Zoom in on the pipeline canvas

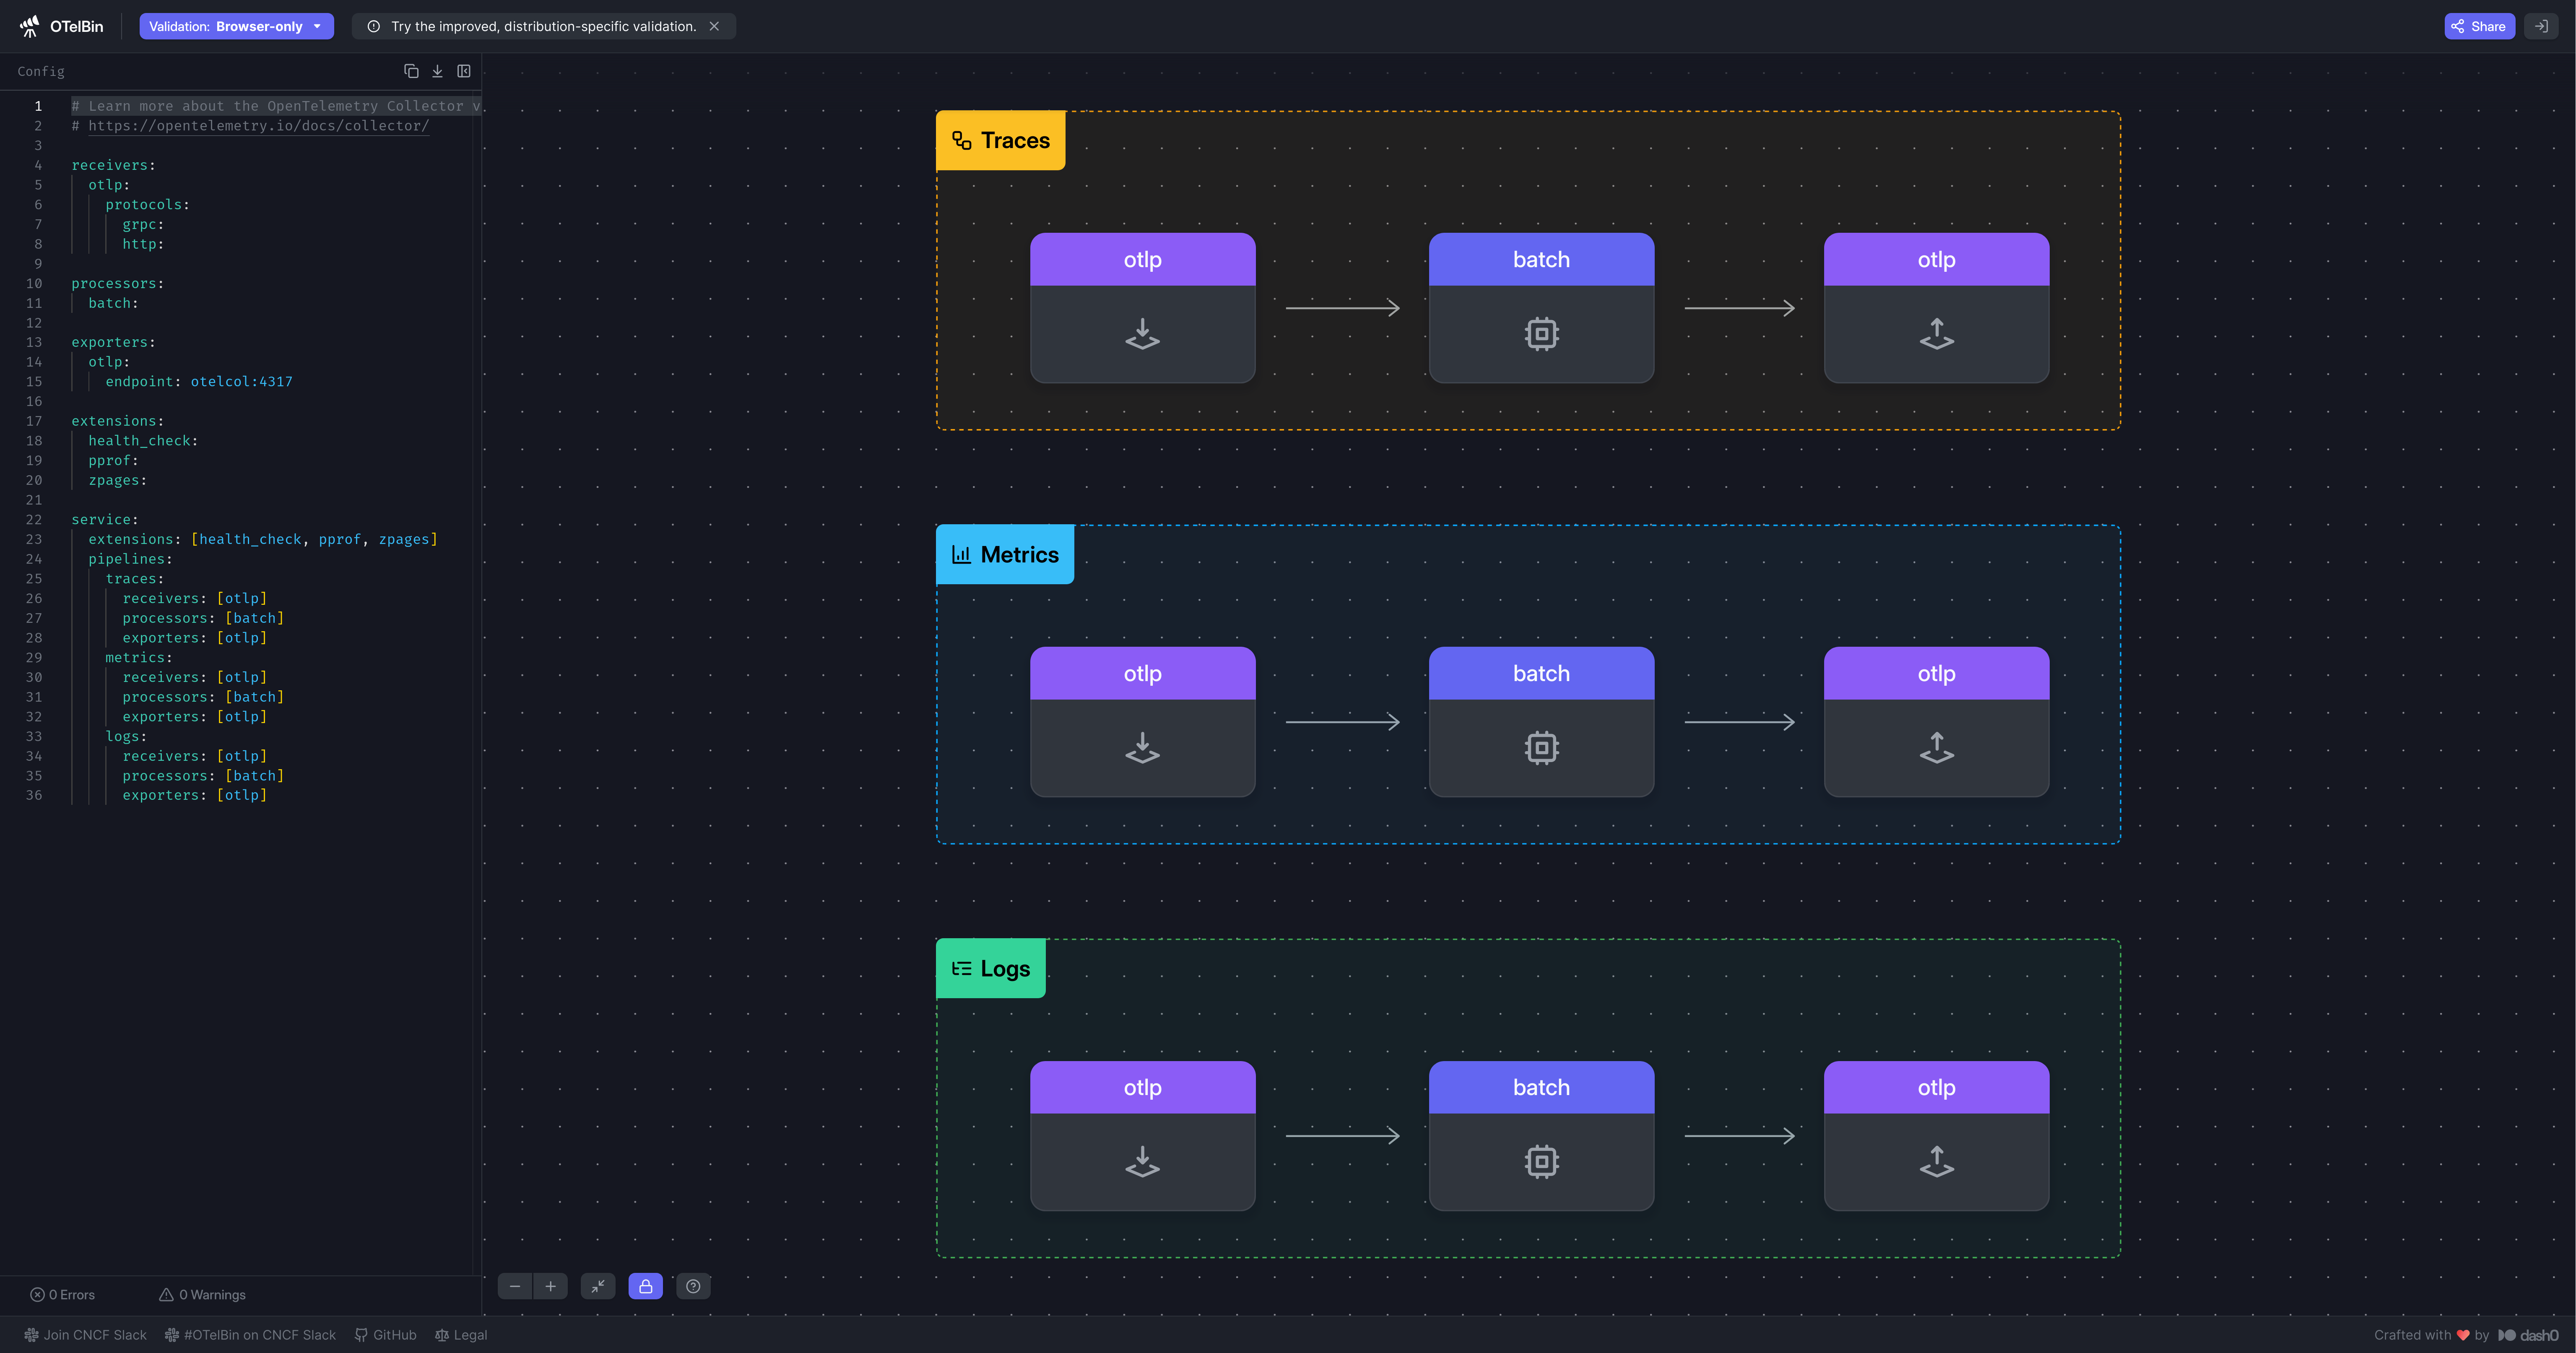click(550, 1286)
